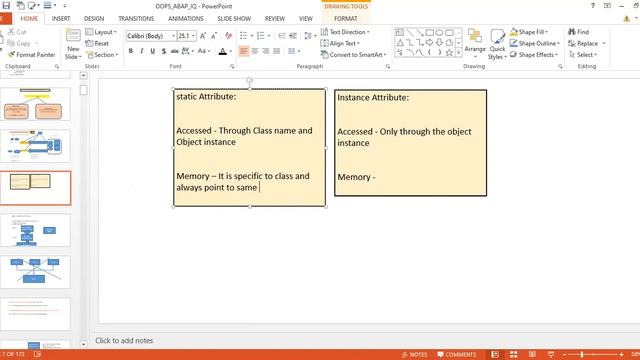Viewport: 640px width, 360px height.
Task: Open Font dialog launcher
Action: (232, 66)
